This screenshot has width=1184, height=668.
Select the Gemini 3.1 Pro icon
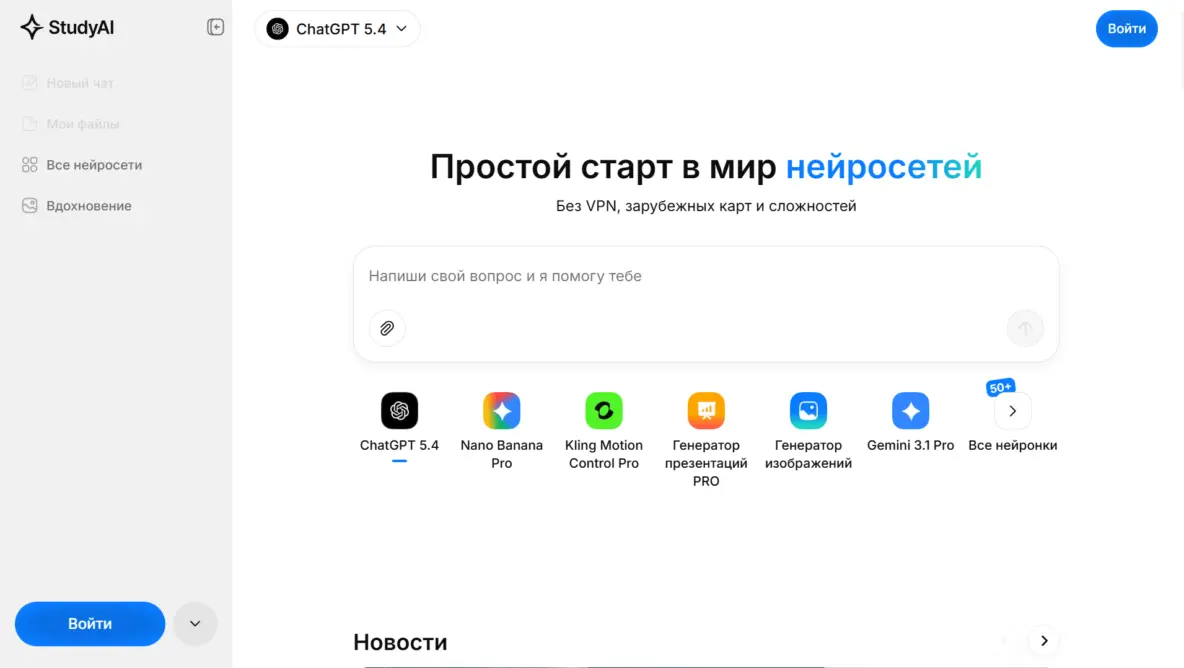pos(910,411)
